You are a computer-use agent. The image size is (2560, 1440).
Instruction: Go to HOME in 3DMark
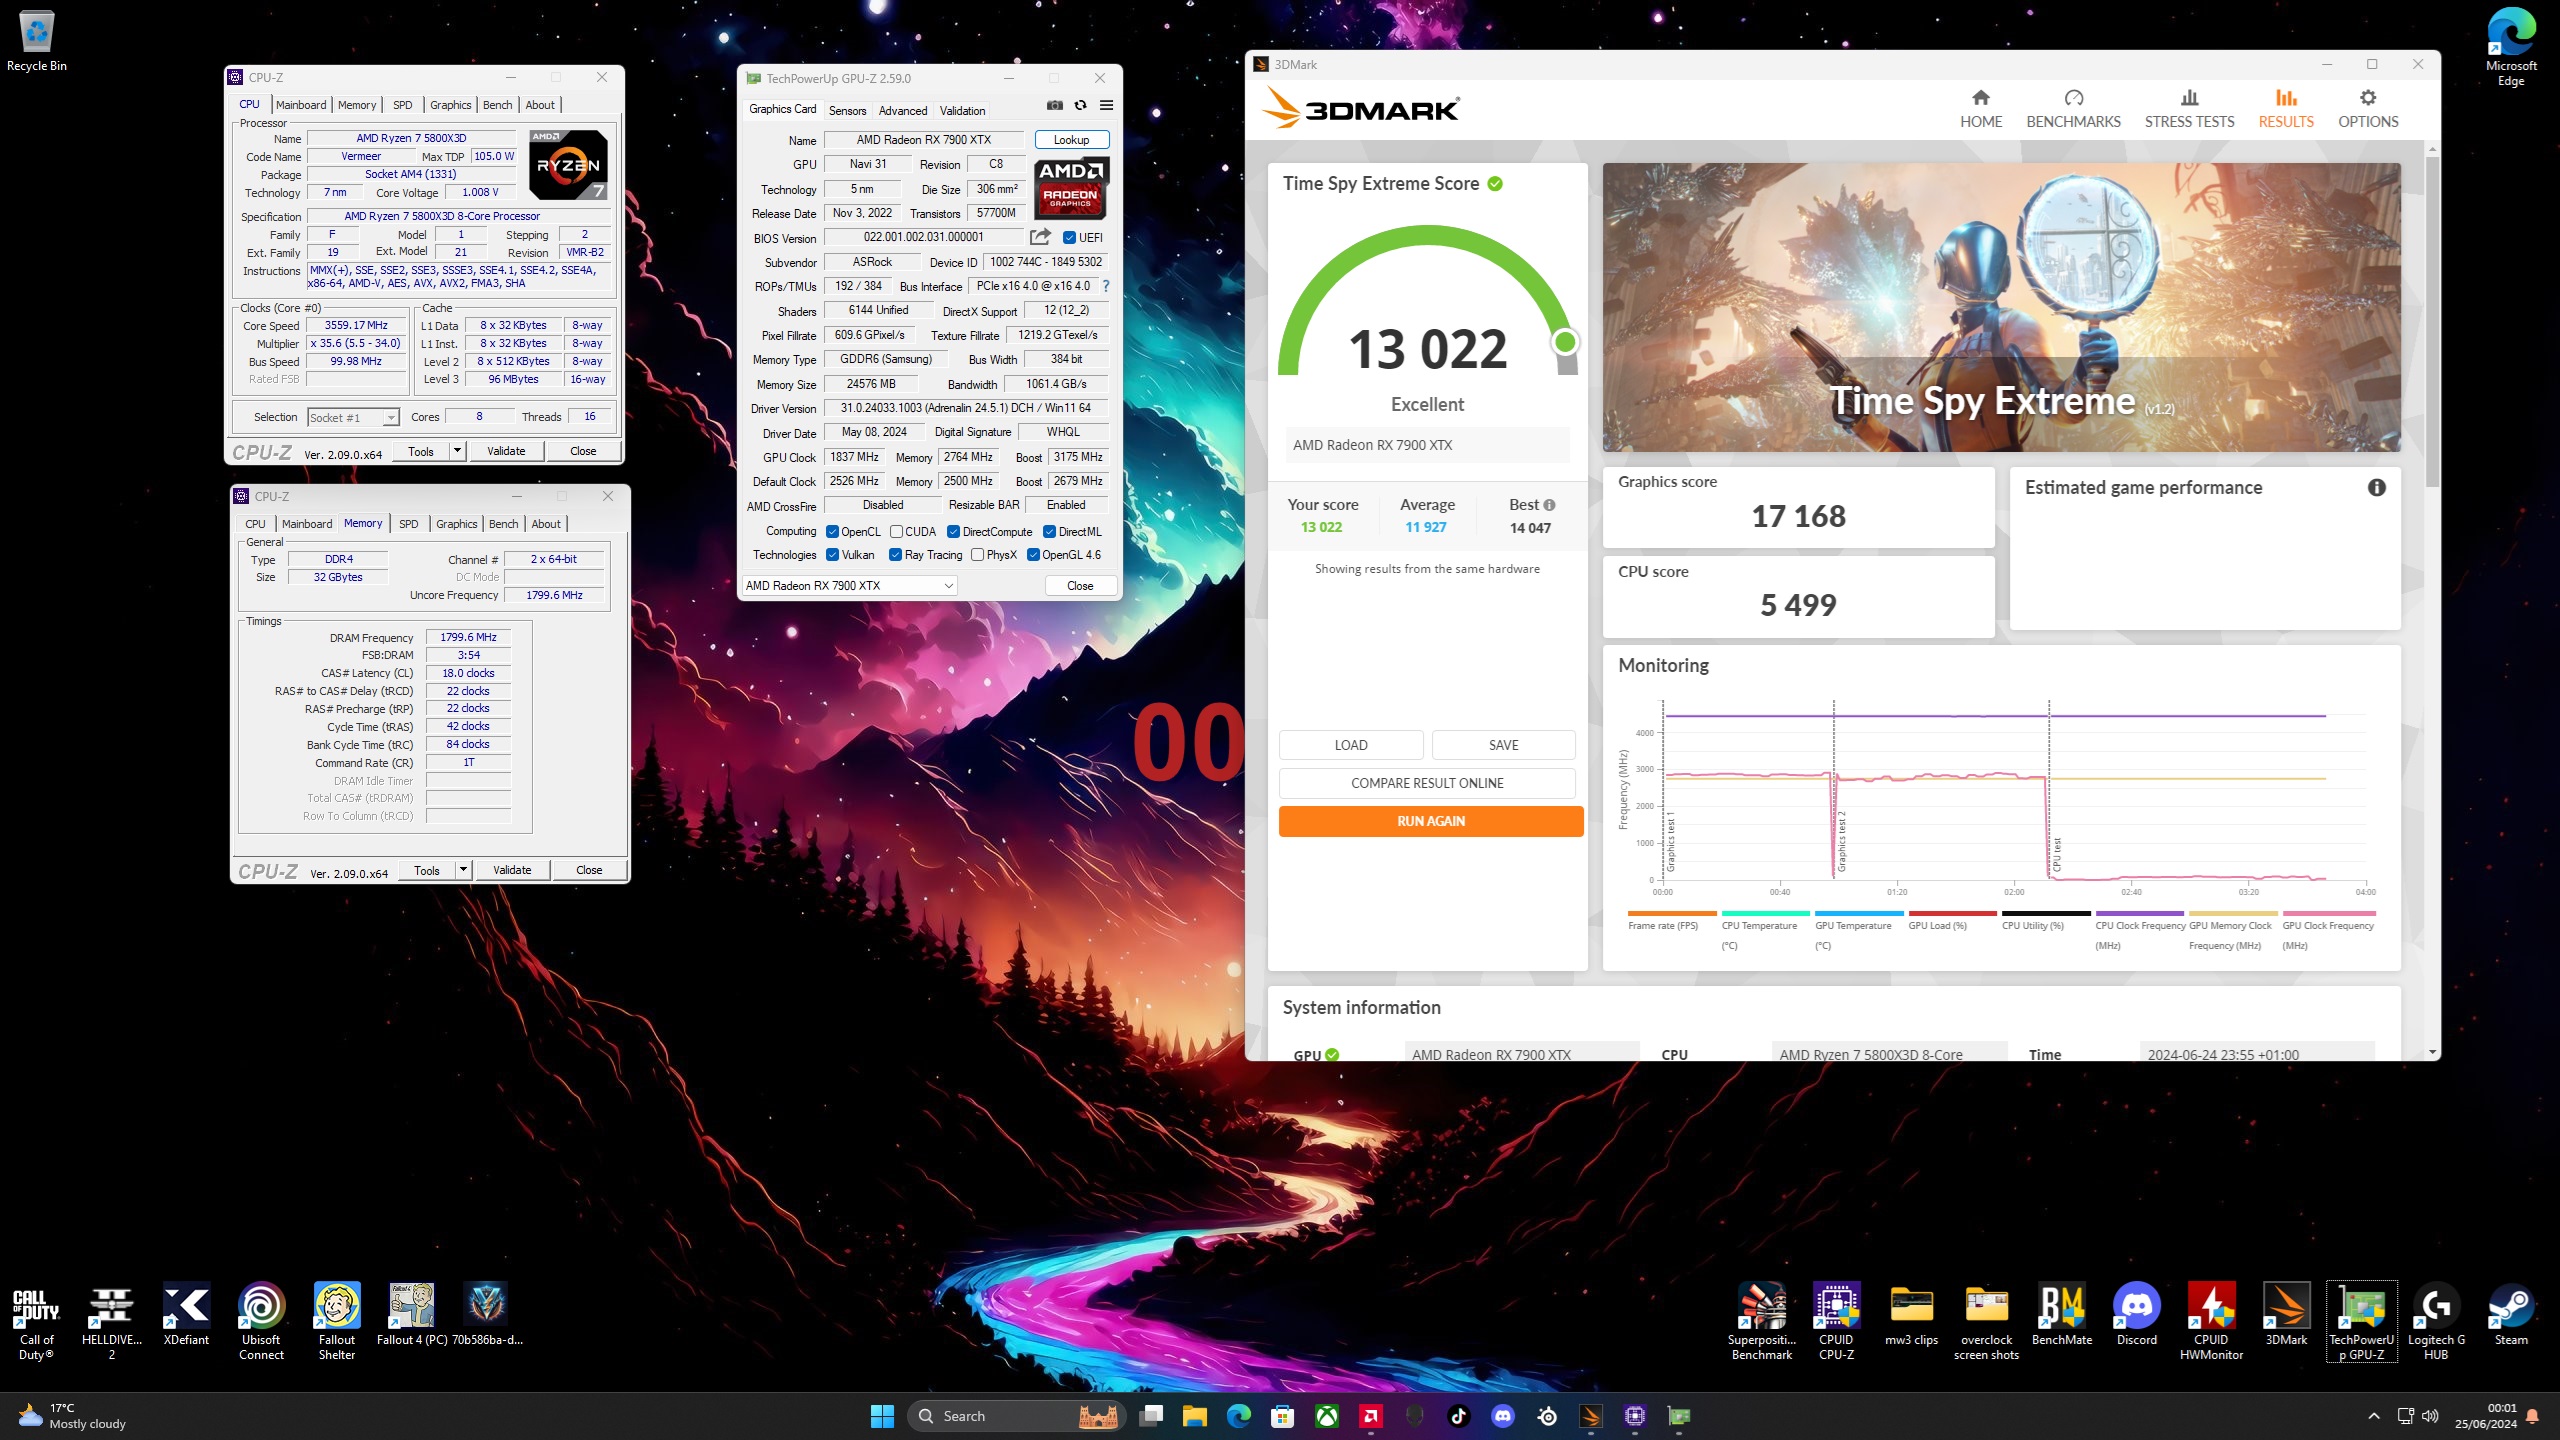(1981, 109)
